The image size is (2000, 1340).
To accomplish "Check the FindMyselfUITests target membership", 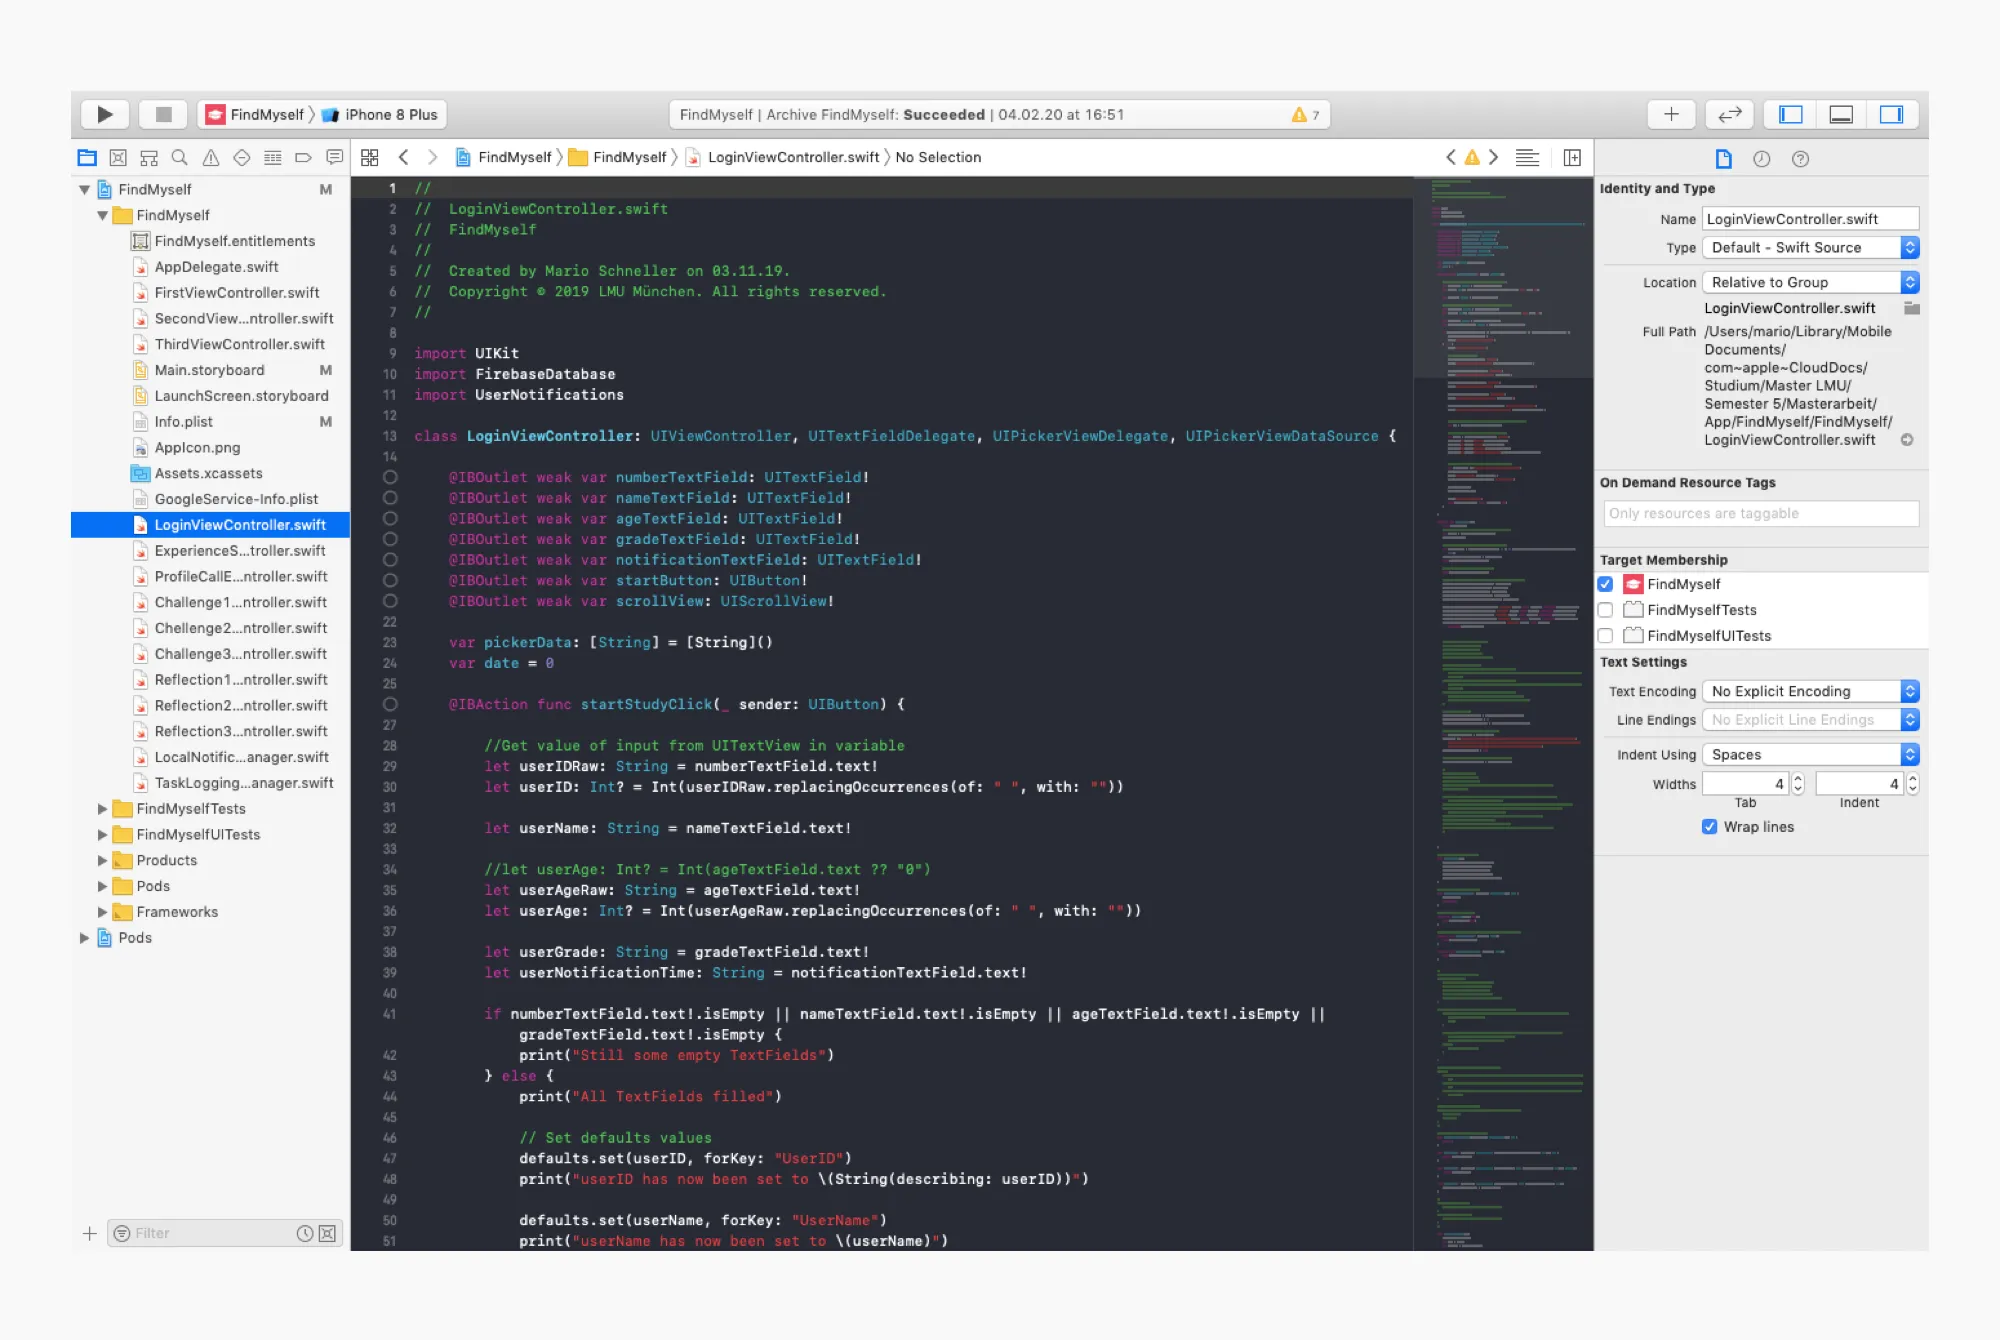I will (1606, 636).
